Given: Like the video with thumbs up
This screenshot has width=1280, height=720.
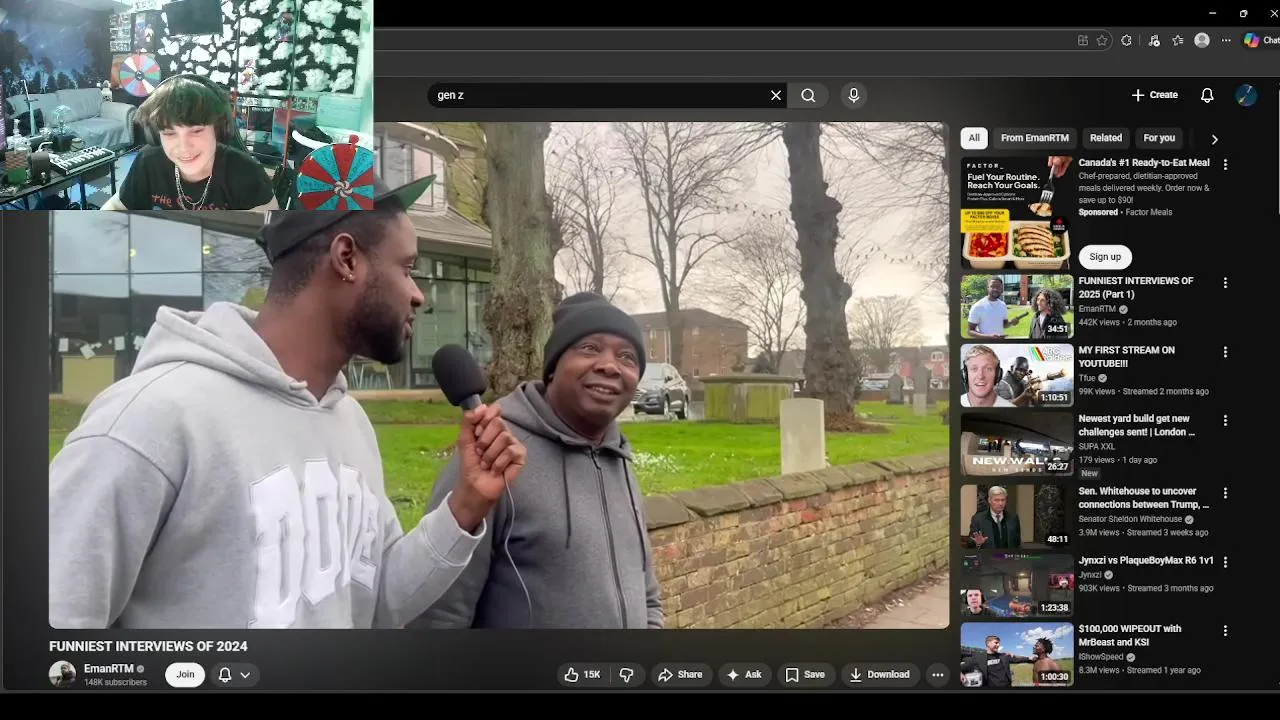Looking at the screenshot, I should 582,675.
